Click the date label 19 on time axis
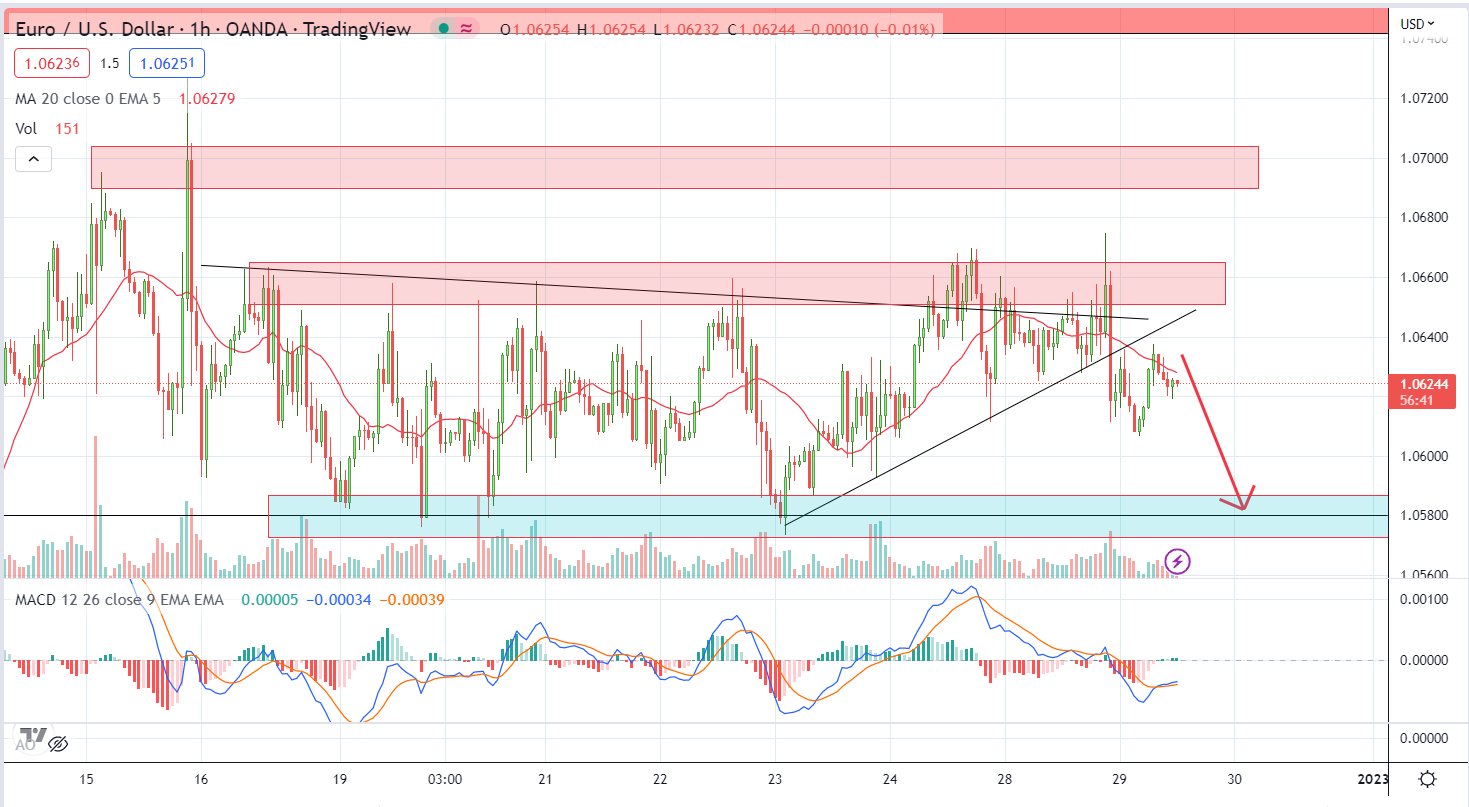 click(x=339, y=778)
